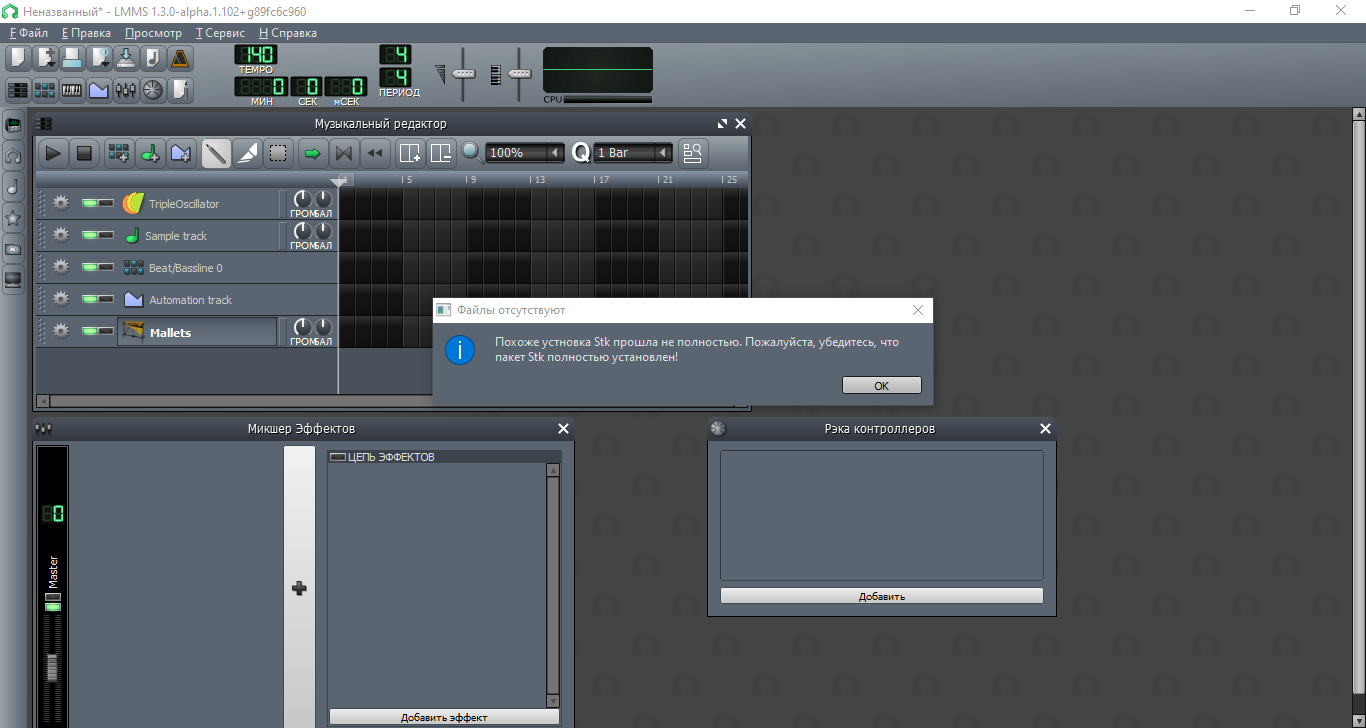1366x728 pixels.
Task: Select the Knife split tool
Action: 248,153
